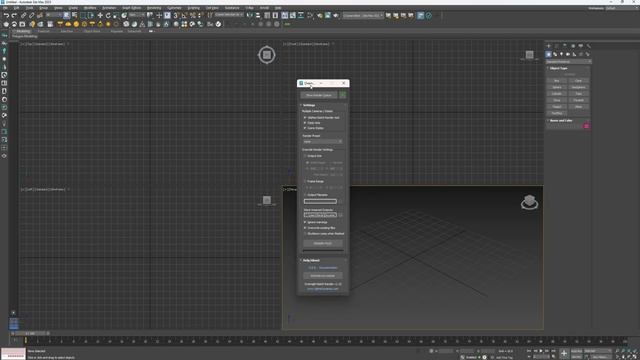Click ViewCube in the perspective viewport
640x360 pixels.
coord(529,202)
